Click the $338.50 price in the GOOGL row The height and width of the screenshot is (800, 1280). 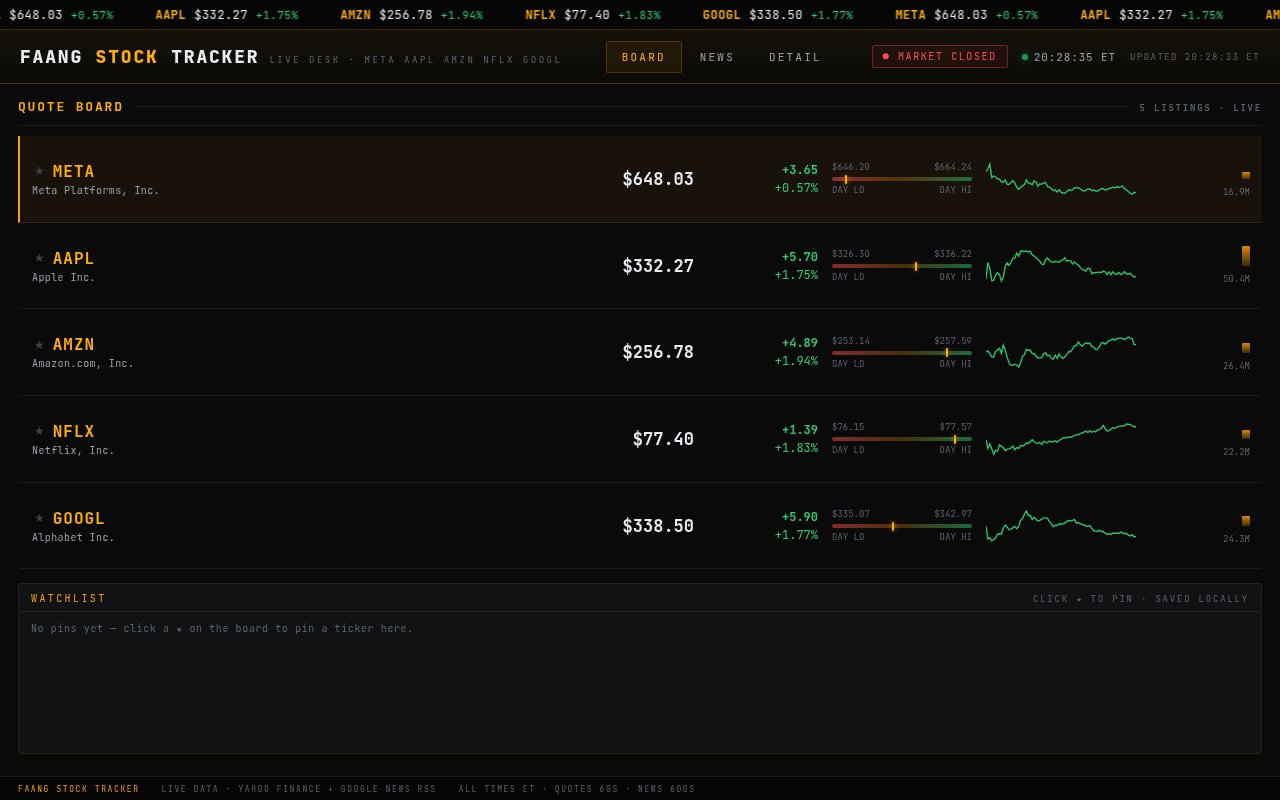coord(658,526)
